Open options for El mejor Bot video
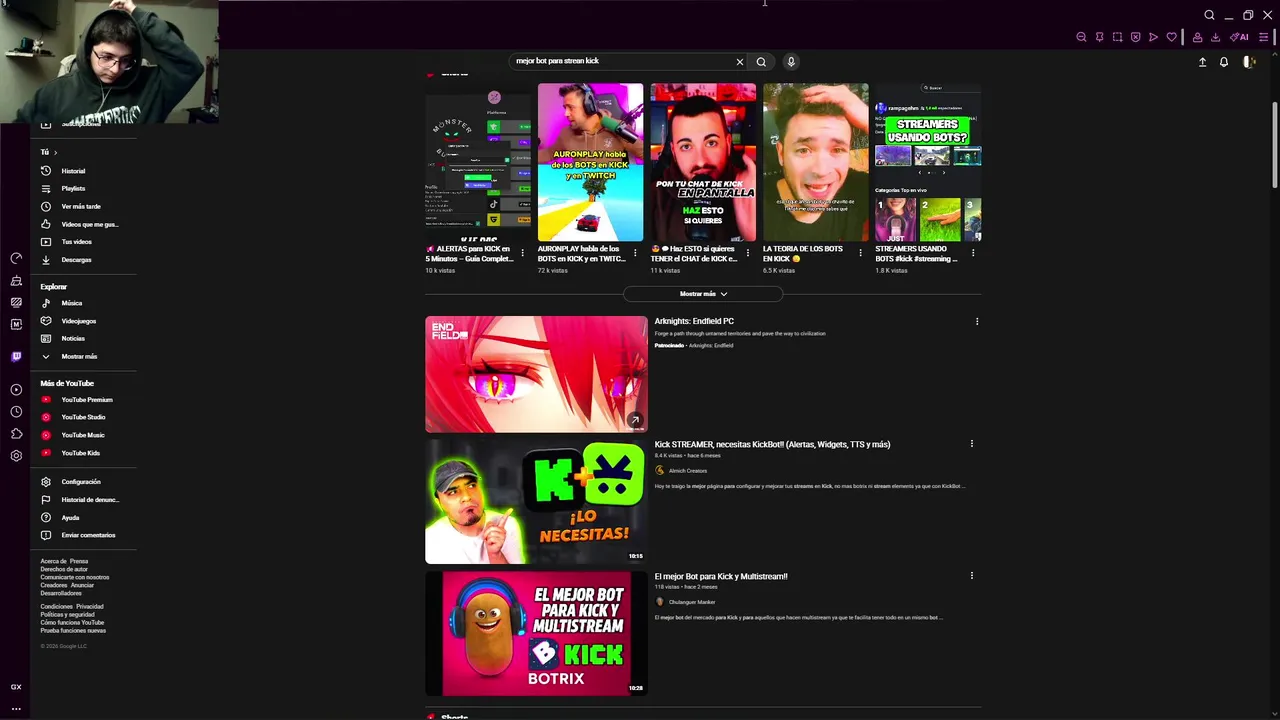 [972, 576]
